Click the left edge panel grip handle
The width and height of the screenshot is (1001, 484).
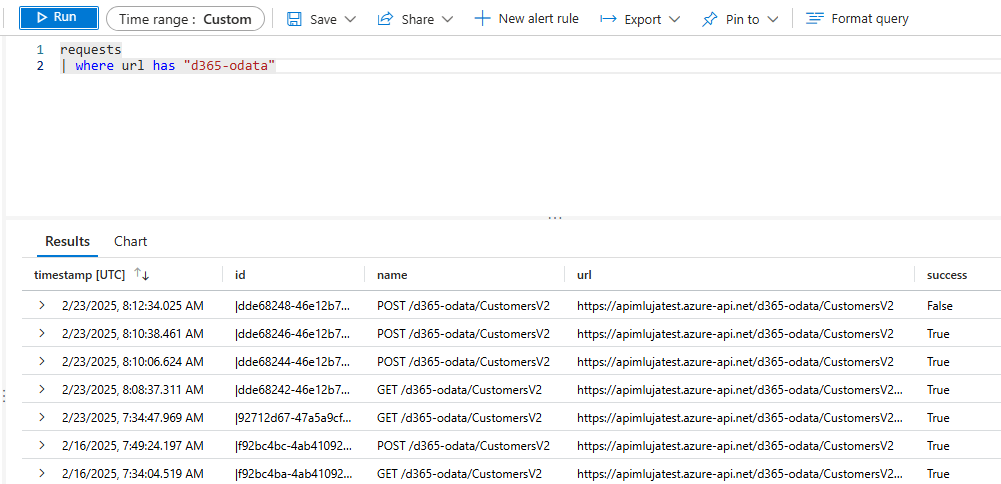pos(3,395)
